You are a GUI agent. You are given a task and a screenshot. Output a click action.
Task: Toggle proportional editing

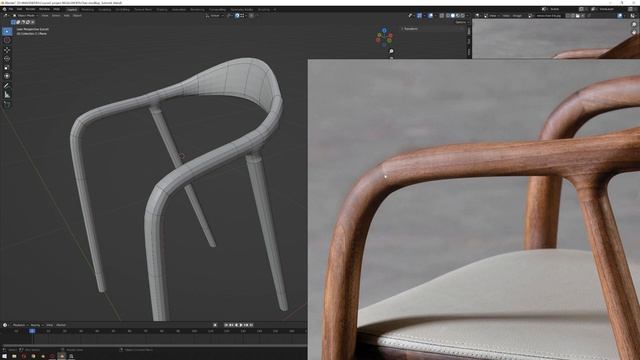[251, 16]
